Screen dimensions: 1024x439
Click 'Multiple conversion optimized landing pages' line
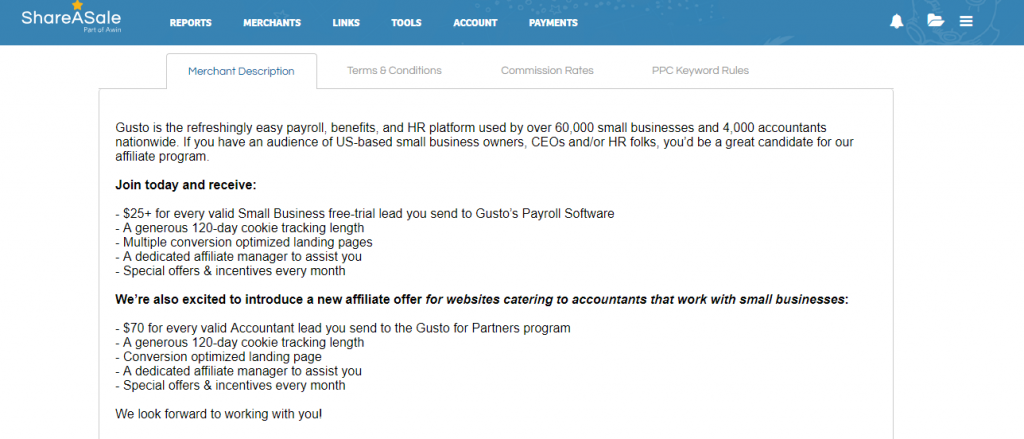pos(244,242)
